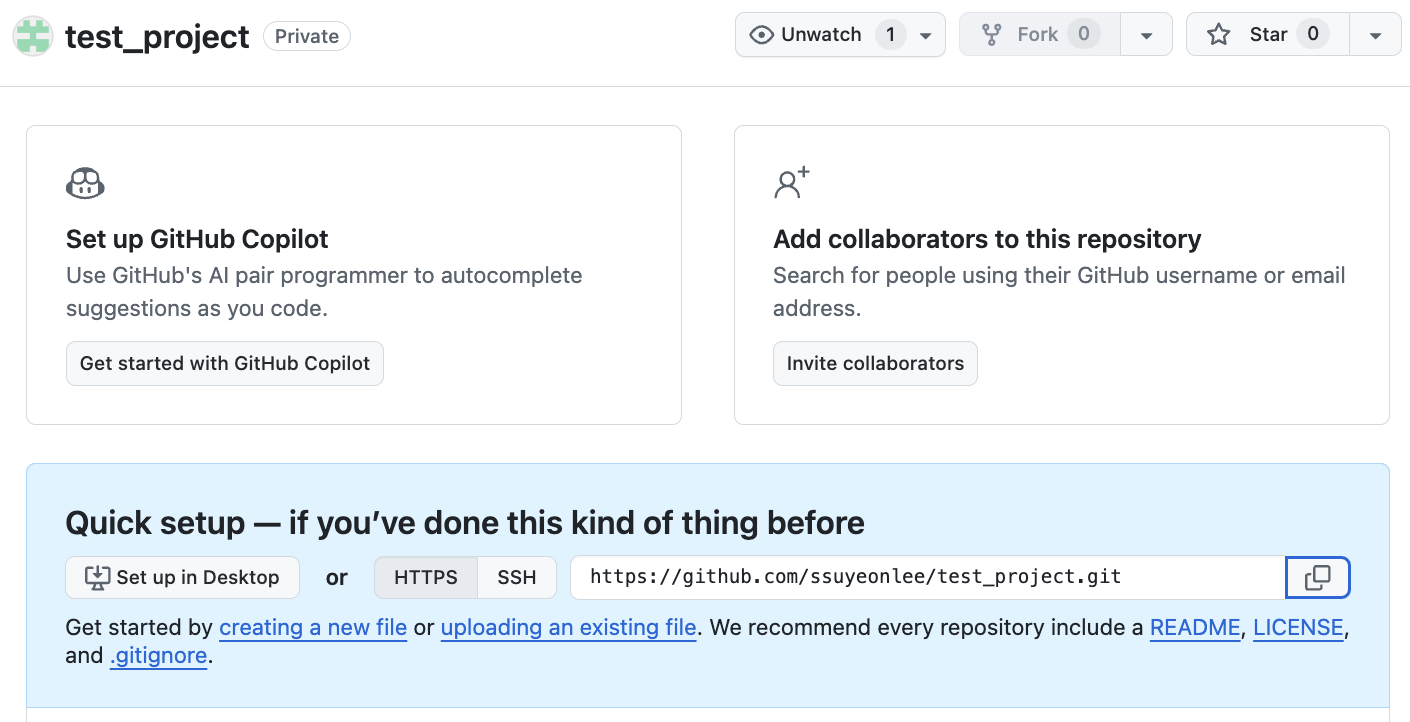Click the fork icon on Fork button
1410x722 pixels.
(x=991, y=35)
